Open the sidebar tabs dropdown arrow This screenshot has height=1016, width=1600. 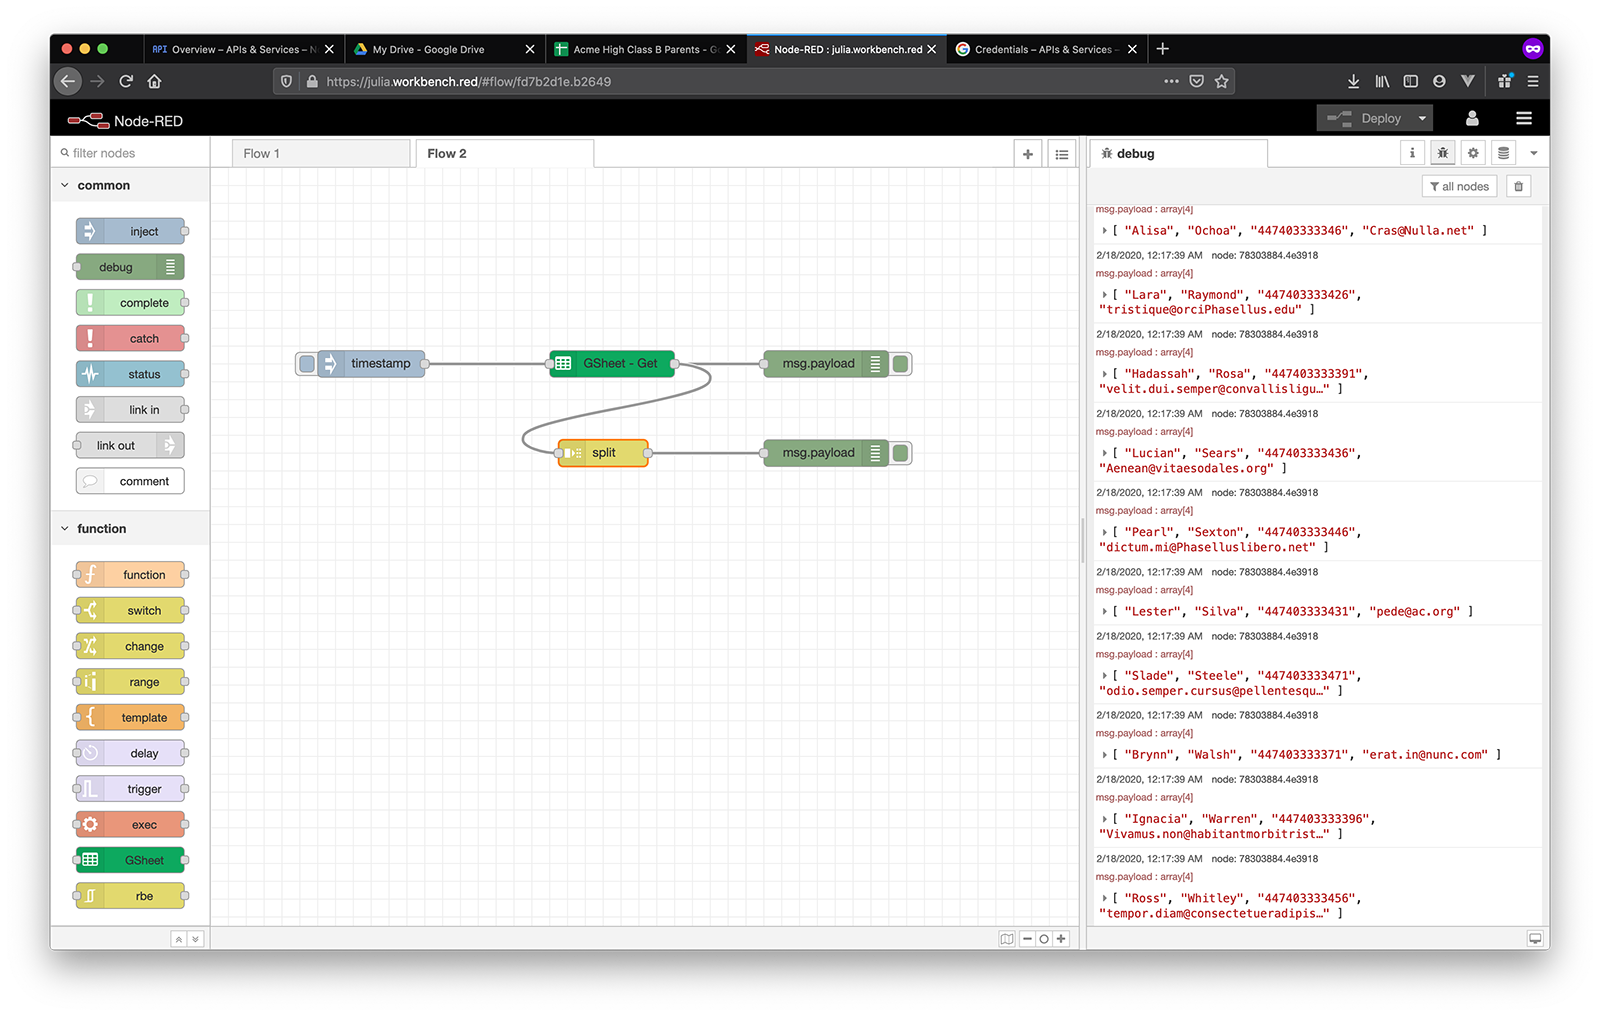[1533, 153]
